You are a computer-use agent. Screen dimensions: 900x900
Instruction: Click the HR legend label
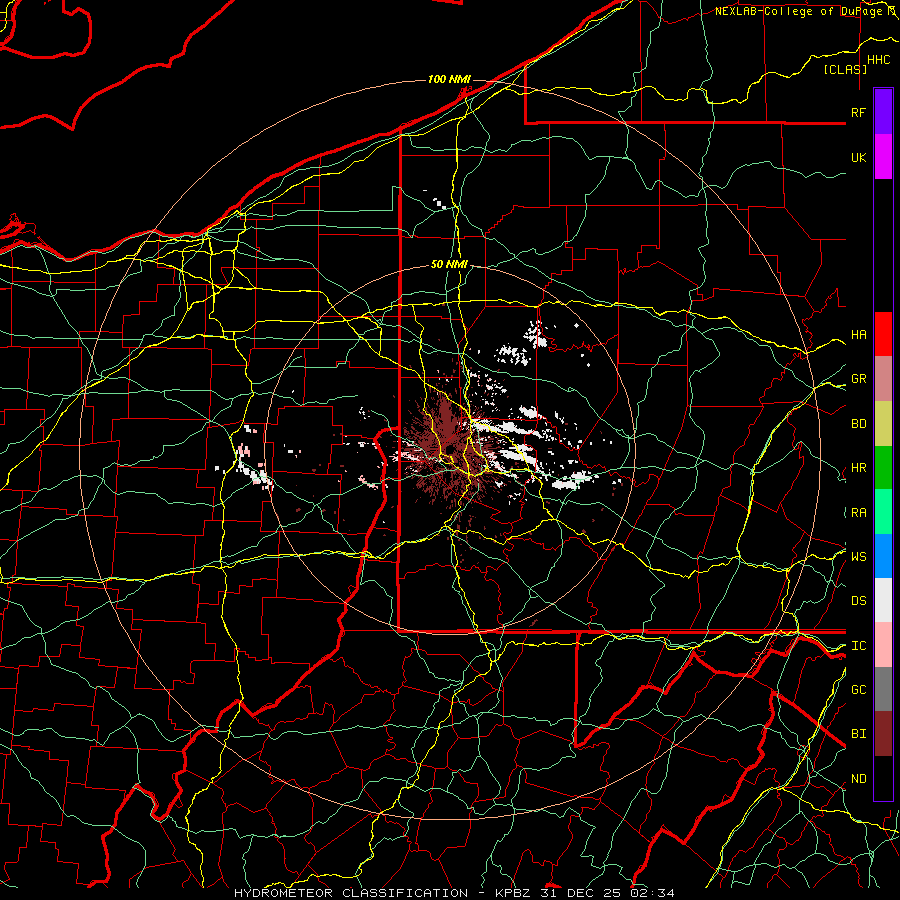coord(859,468)
